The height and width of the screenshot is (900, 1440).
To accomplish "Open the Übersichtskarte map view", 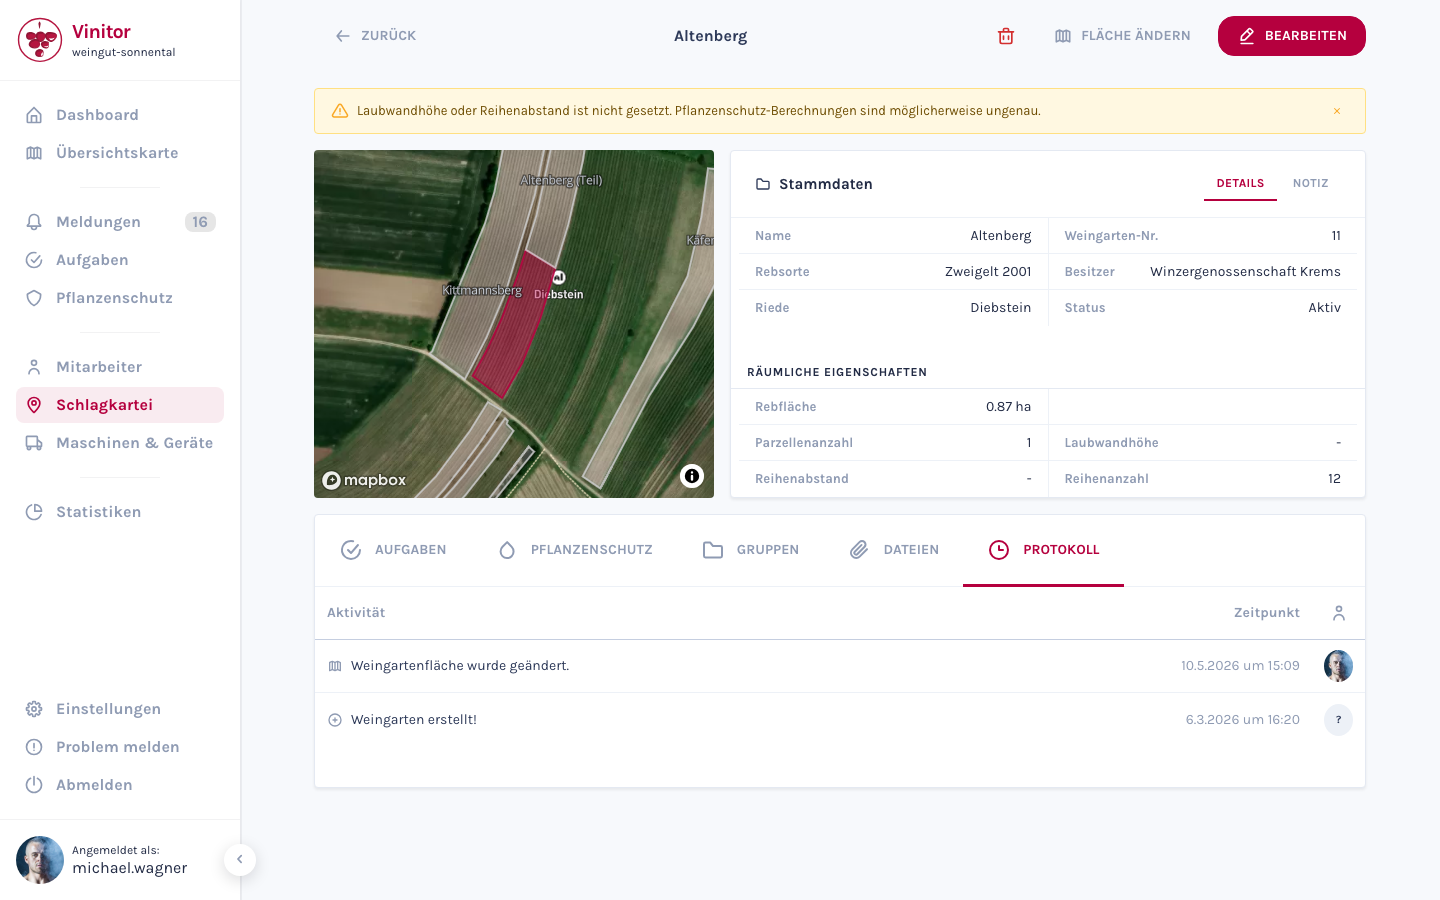I will click(120, 153).
